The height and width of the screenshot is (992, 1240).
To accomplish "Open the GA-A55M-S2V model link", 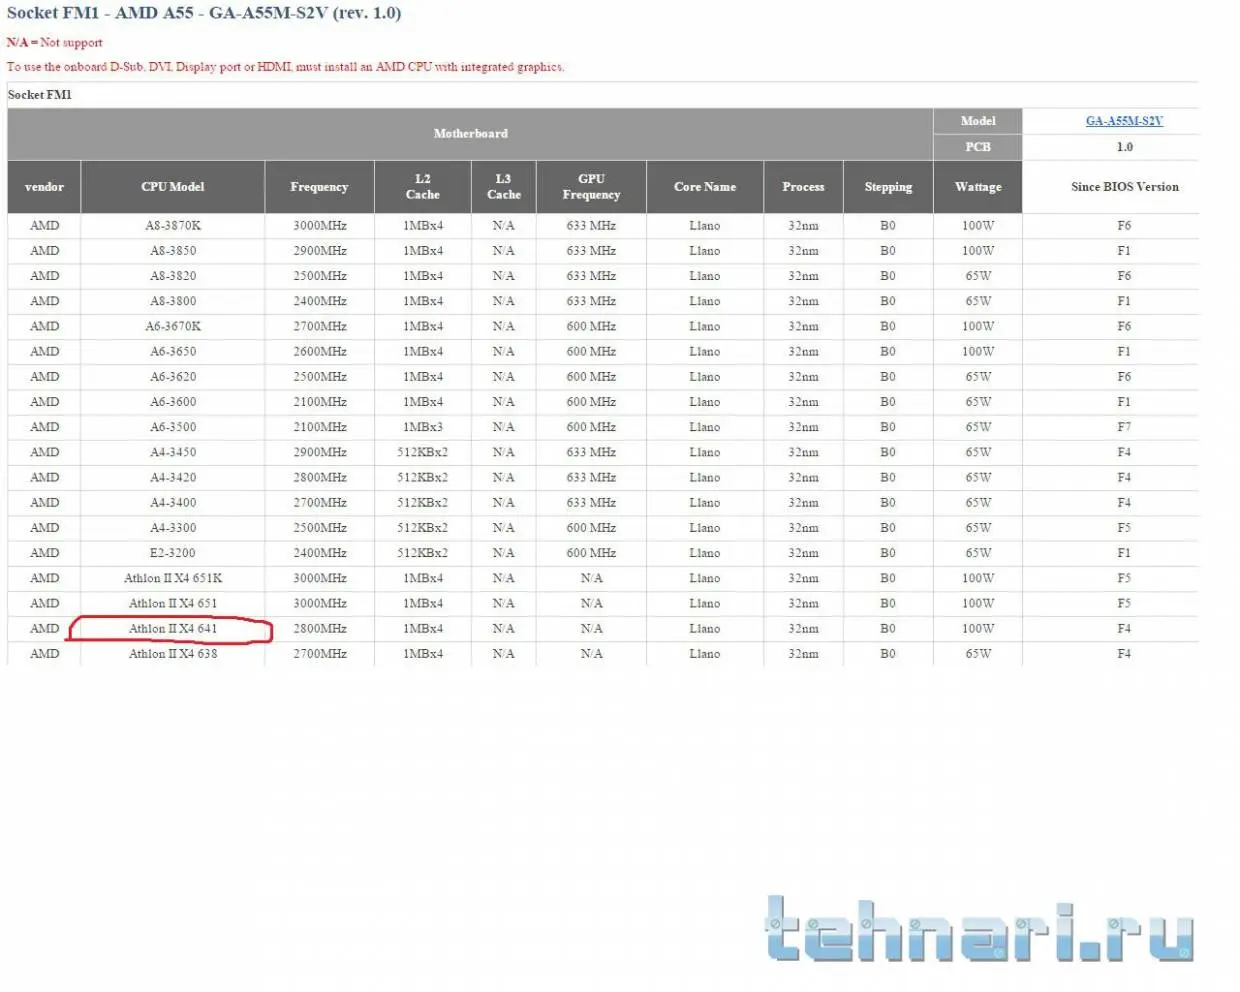I will pos(1124,121).
